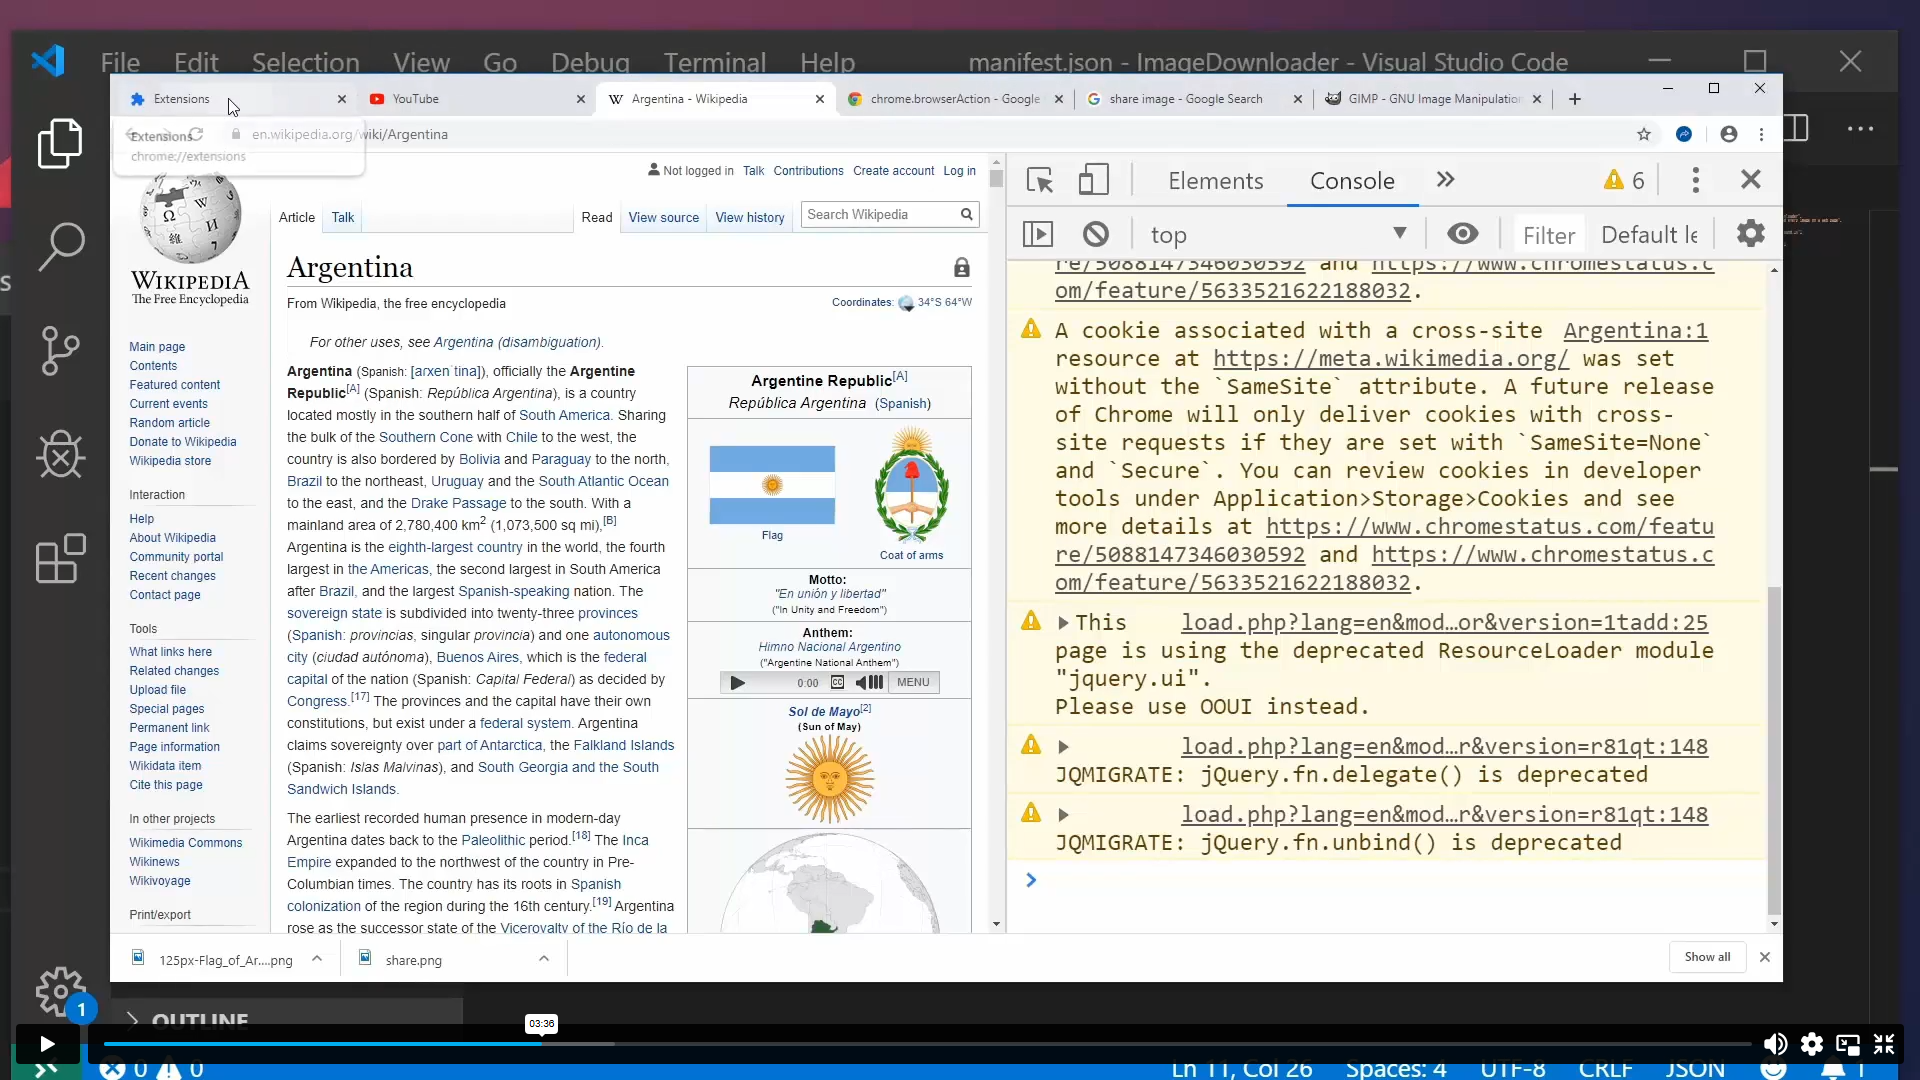The height and width of the screenshot is (1080, 1920).
Task: Open console settings gear icon
Action: tap(1751, 234)
